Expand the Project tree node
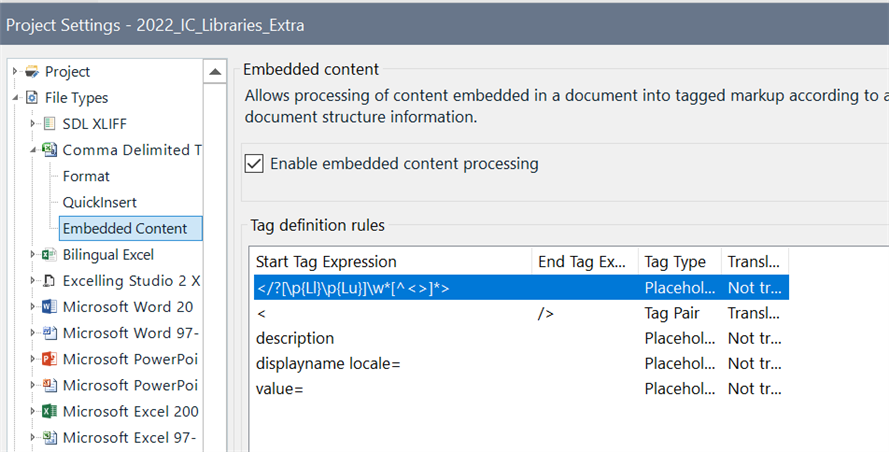The image size is (889, 452). 15,71
